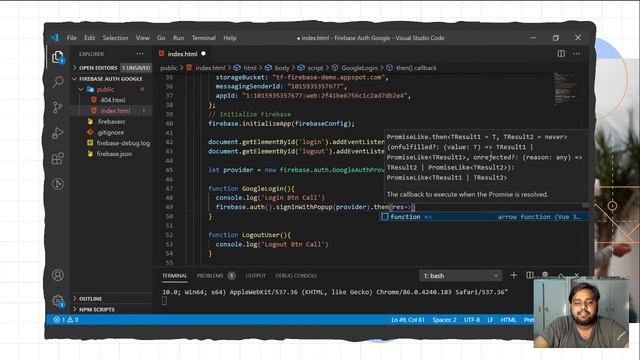Screen dimensions: 640x360
Task: Open the Selection menu
Action: (115, 38)
